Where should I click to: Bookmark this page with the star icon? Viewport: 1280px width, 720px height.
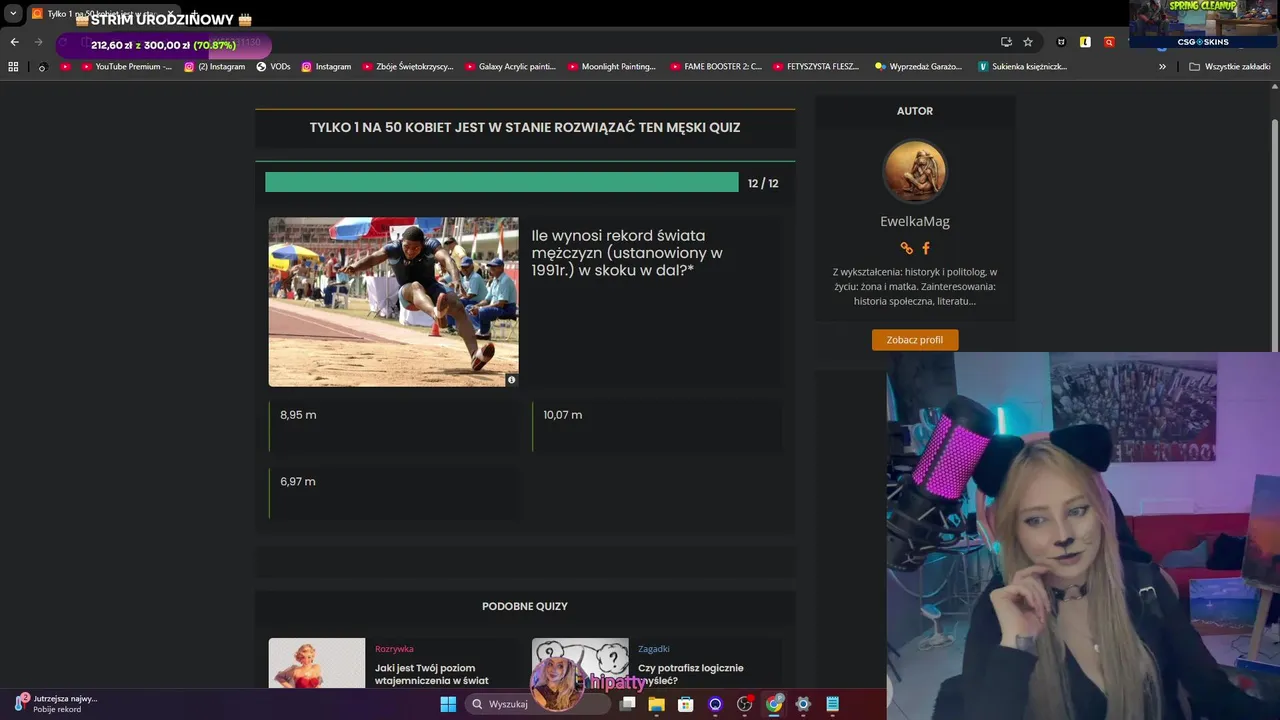point(1028,42)
